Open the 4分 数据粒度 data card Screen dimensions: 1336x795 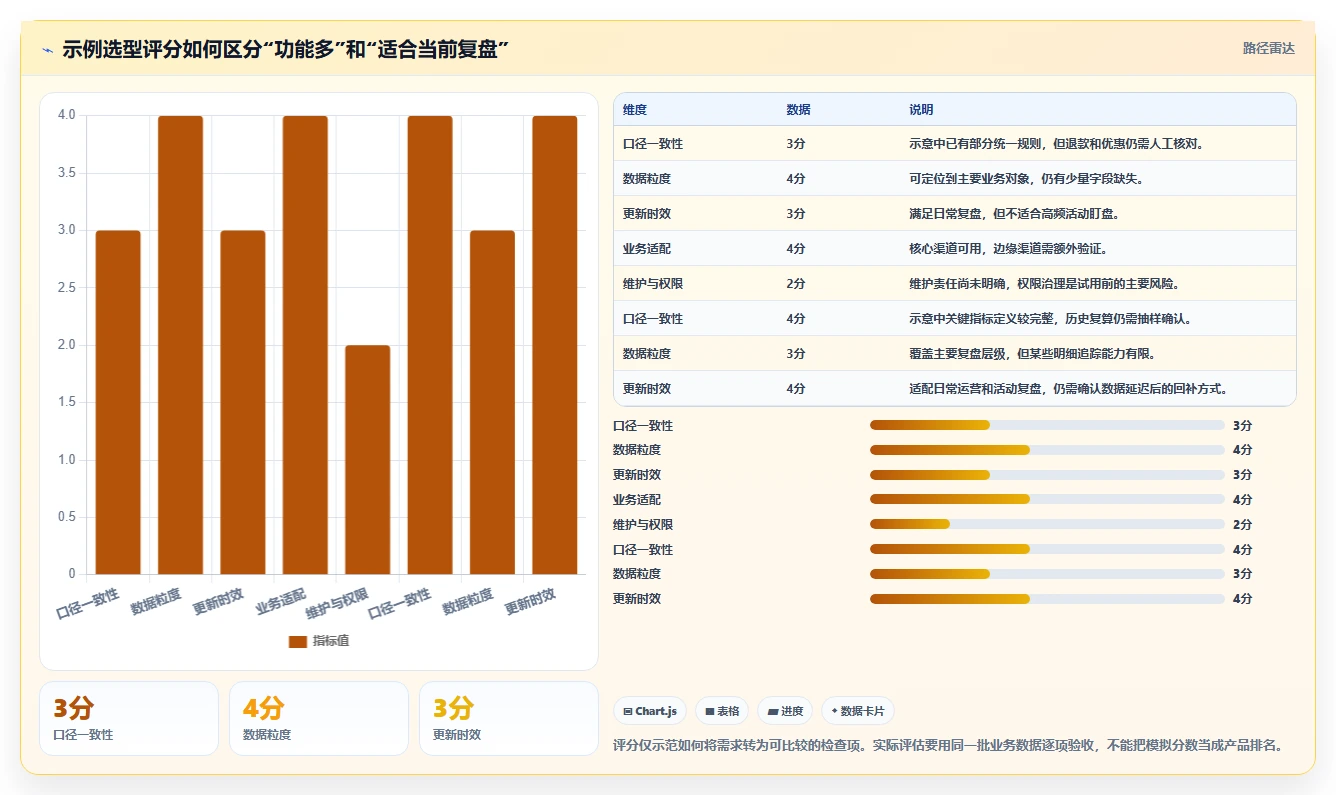(x=319, y=718)
